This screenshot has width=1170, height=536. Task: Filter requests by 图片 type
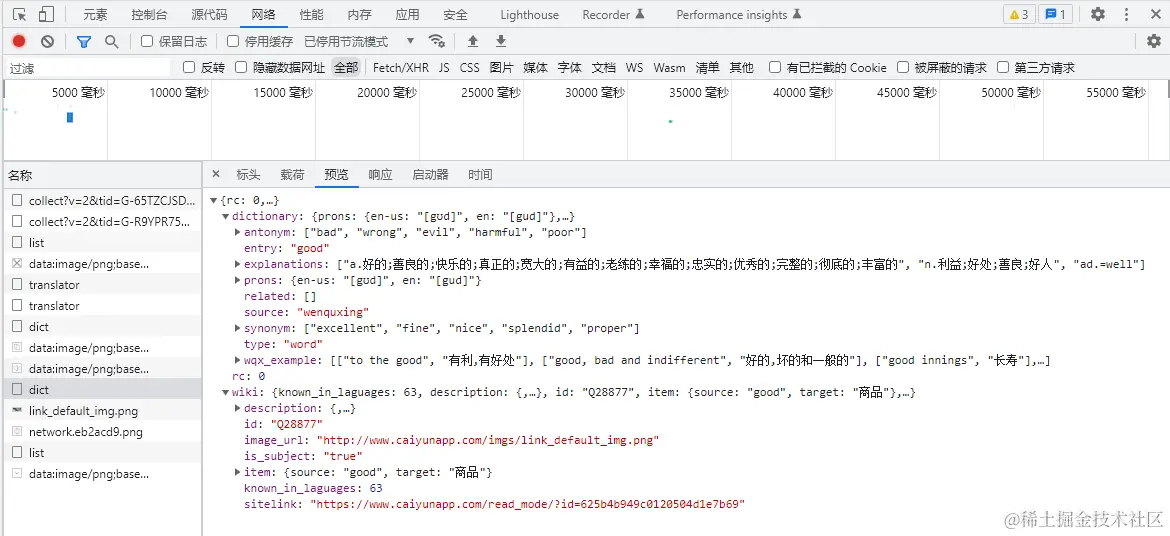coord(501,67)
